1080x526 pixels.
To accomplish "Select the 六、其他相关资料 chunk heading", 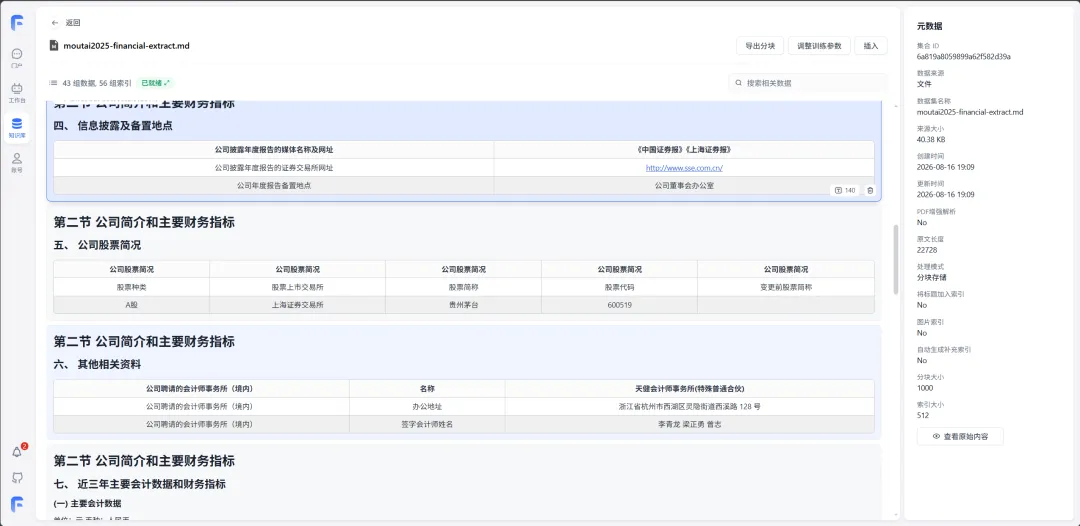I will pyautogui.click(x=97, y=364).
